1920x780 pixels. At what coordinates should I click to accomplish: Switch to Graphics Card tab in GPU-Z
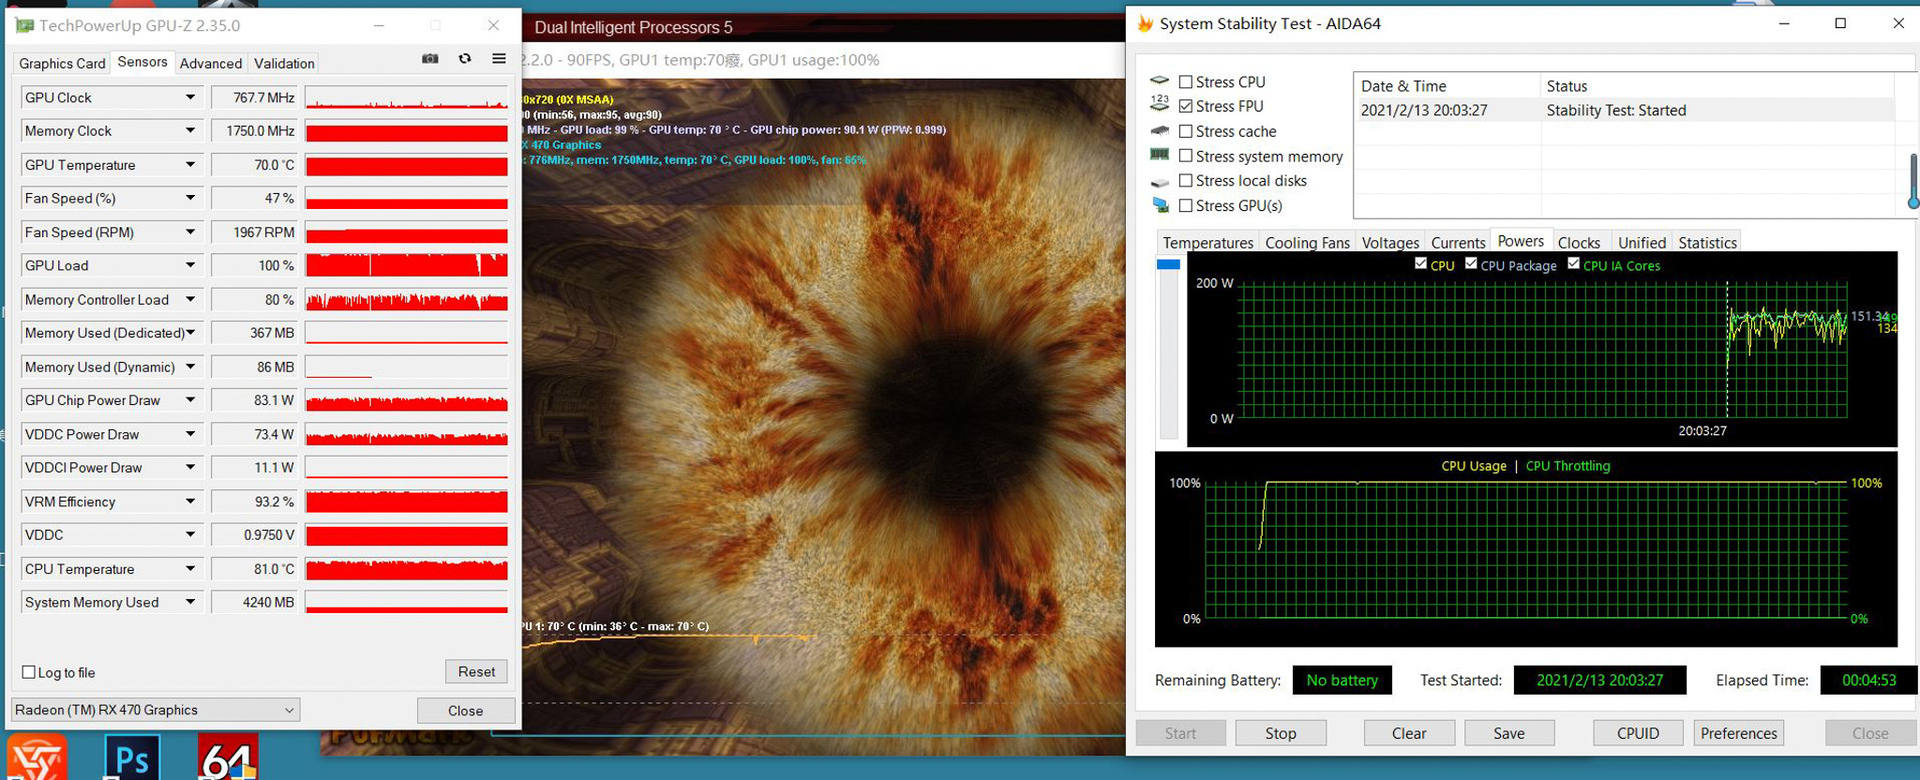pos(62,63)
